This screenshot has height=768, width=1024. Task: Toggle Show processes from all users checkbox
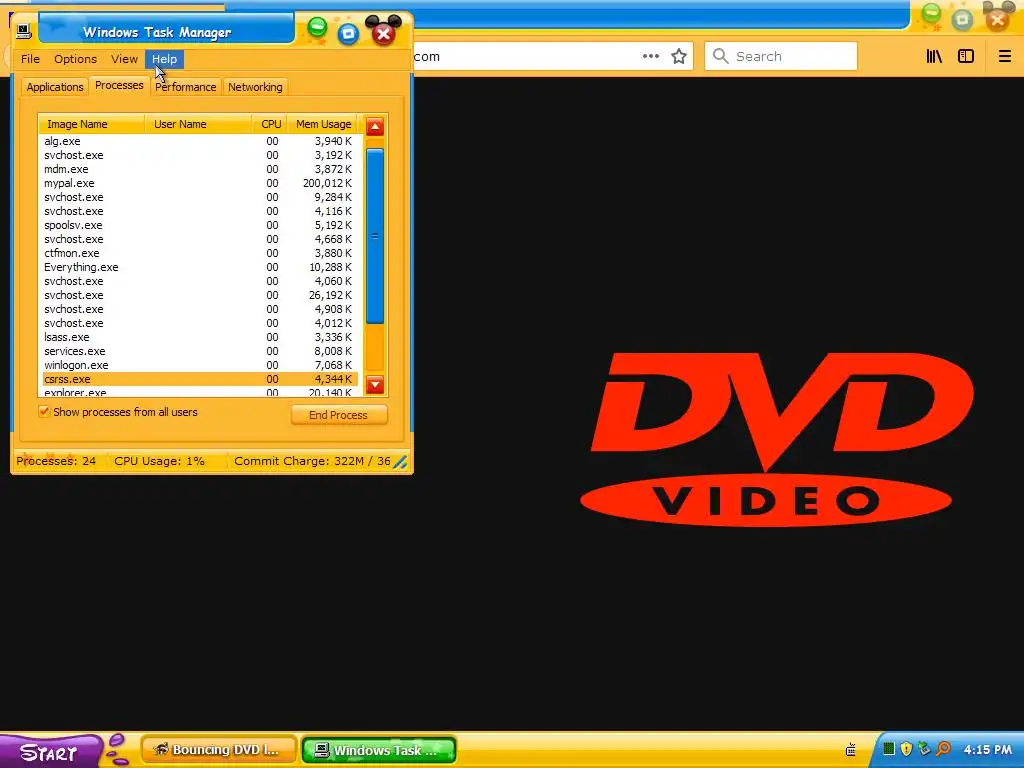(44, 411)
